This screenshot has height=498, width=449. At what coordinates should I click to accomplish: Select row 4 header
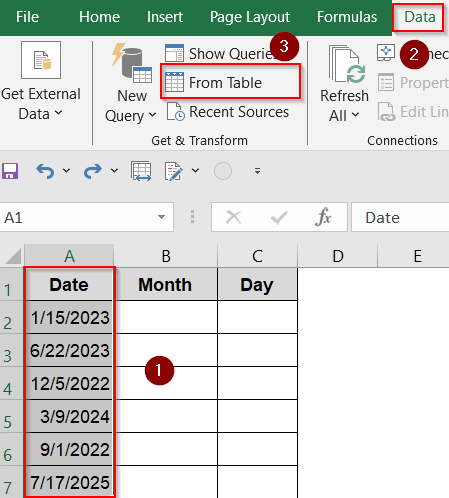(x=12, y=383)
